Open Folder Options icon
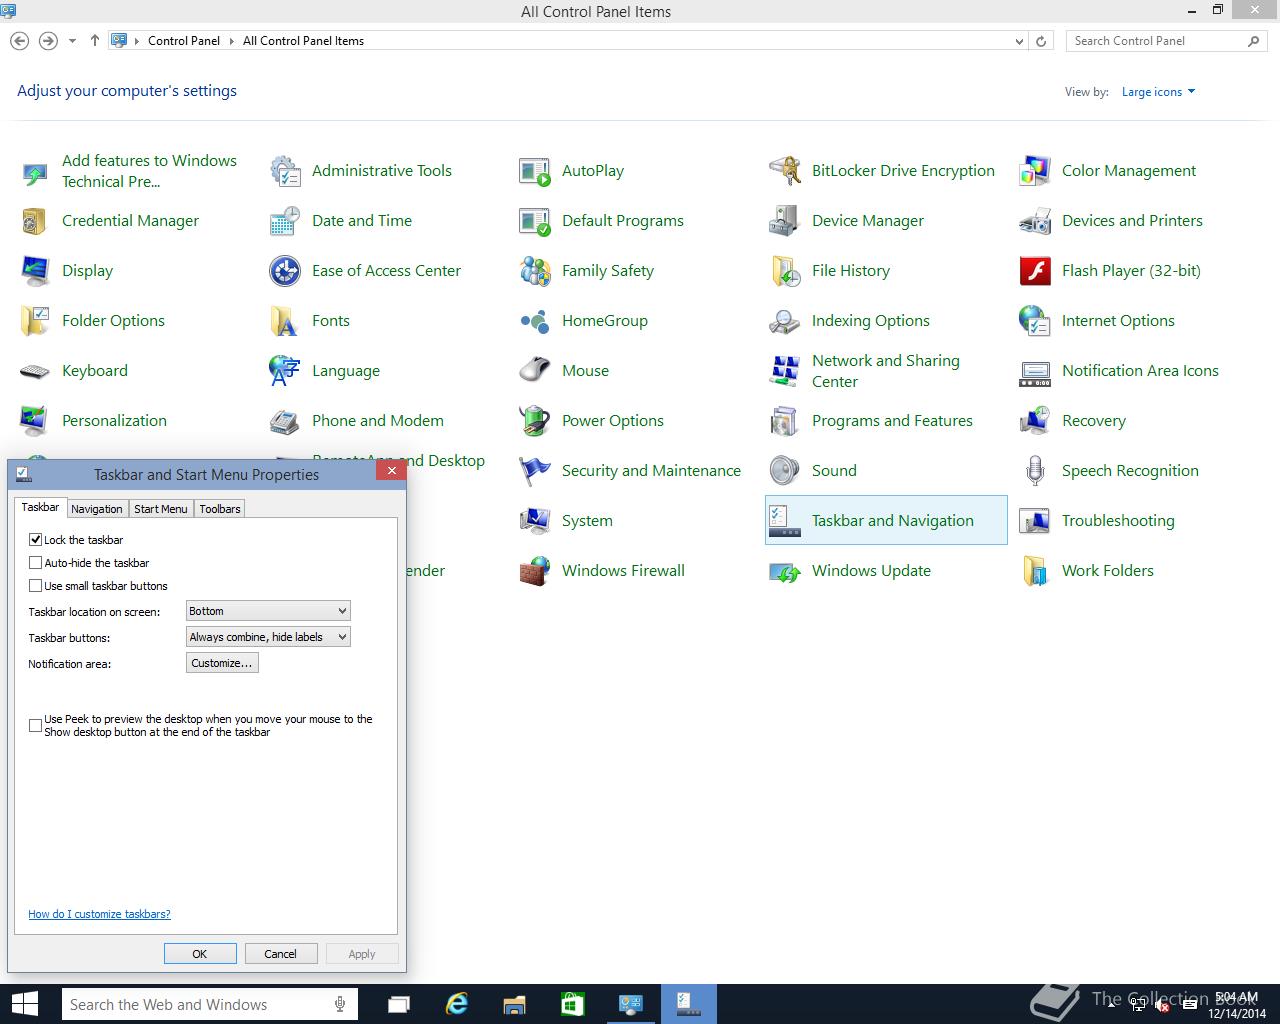This screenshot has width=1280, height=1024. click(x=35, y=321)
